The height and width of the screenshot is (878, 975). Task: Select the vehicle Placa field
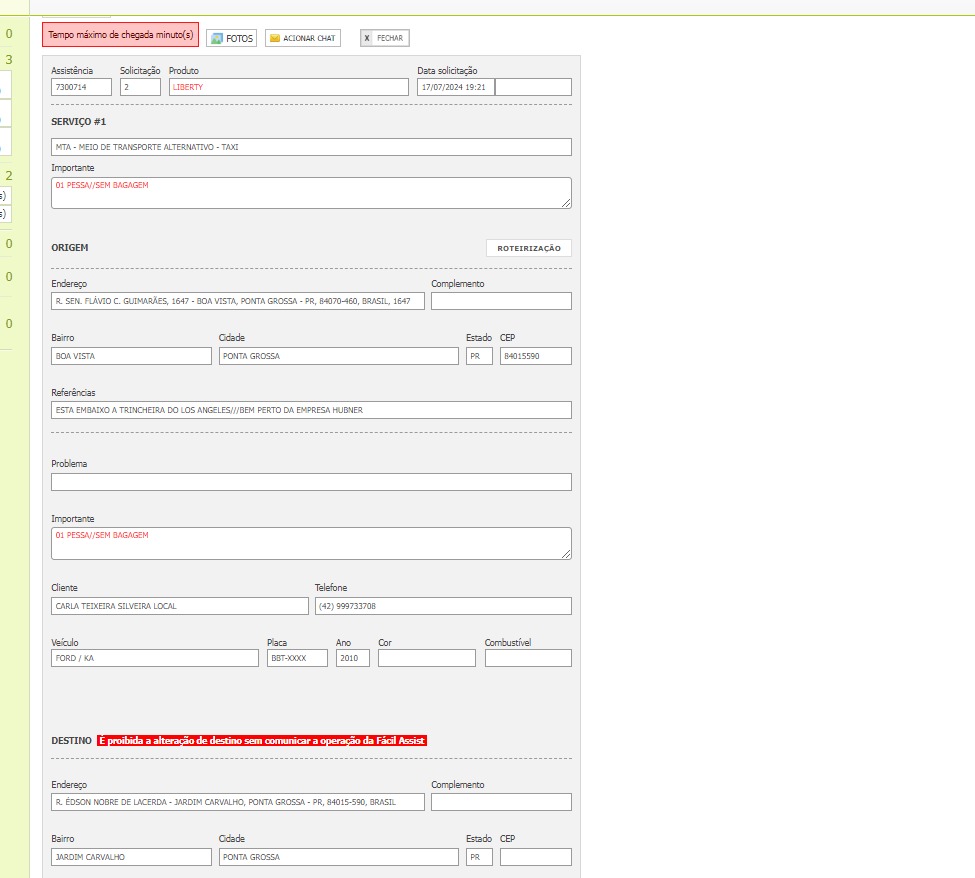[297, 658]
